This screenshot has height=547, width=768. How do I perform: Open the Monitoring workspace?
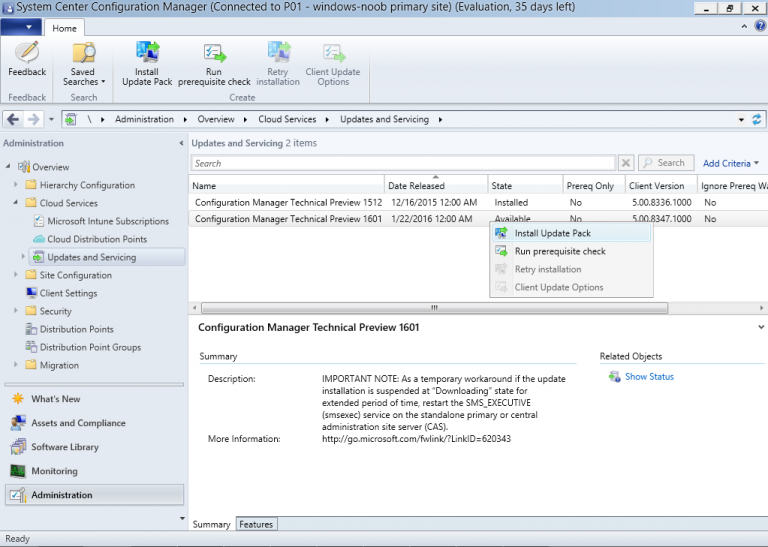54,471
